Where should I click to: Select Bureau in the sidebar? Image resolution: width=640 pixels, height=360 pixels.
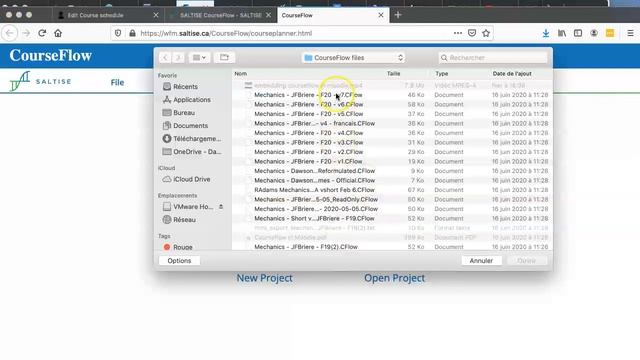[184, 113]
